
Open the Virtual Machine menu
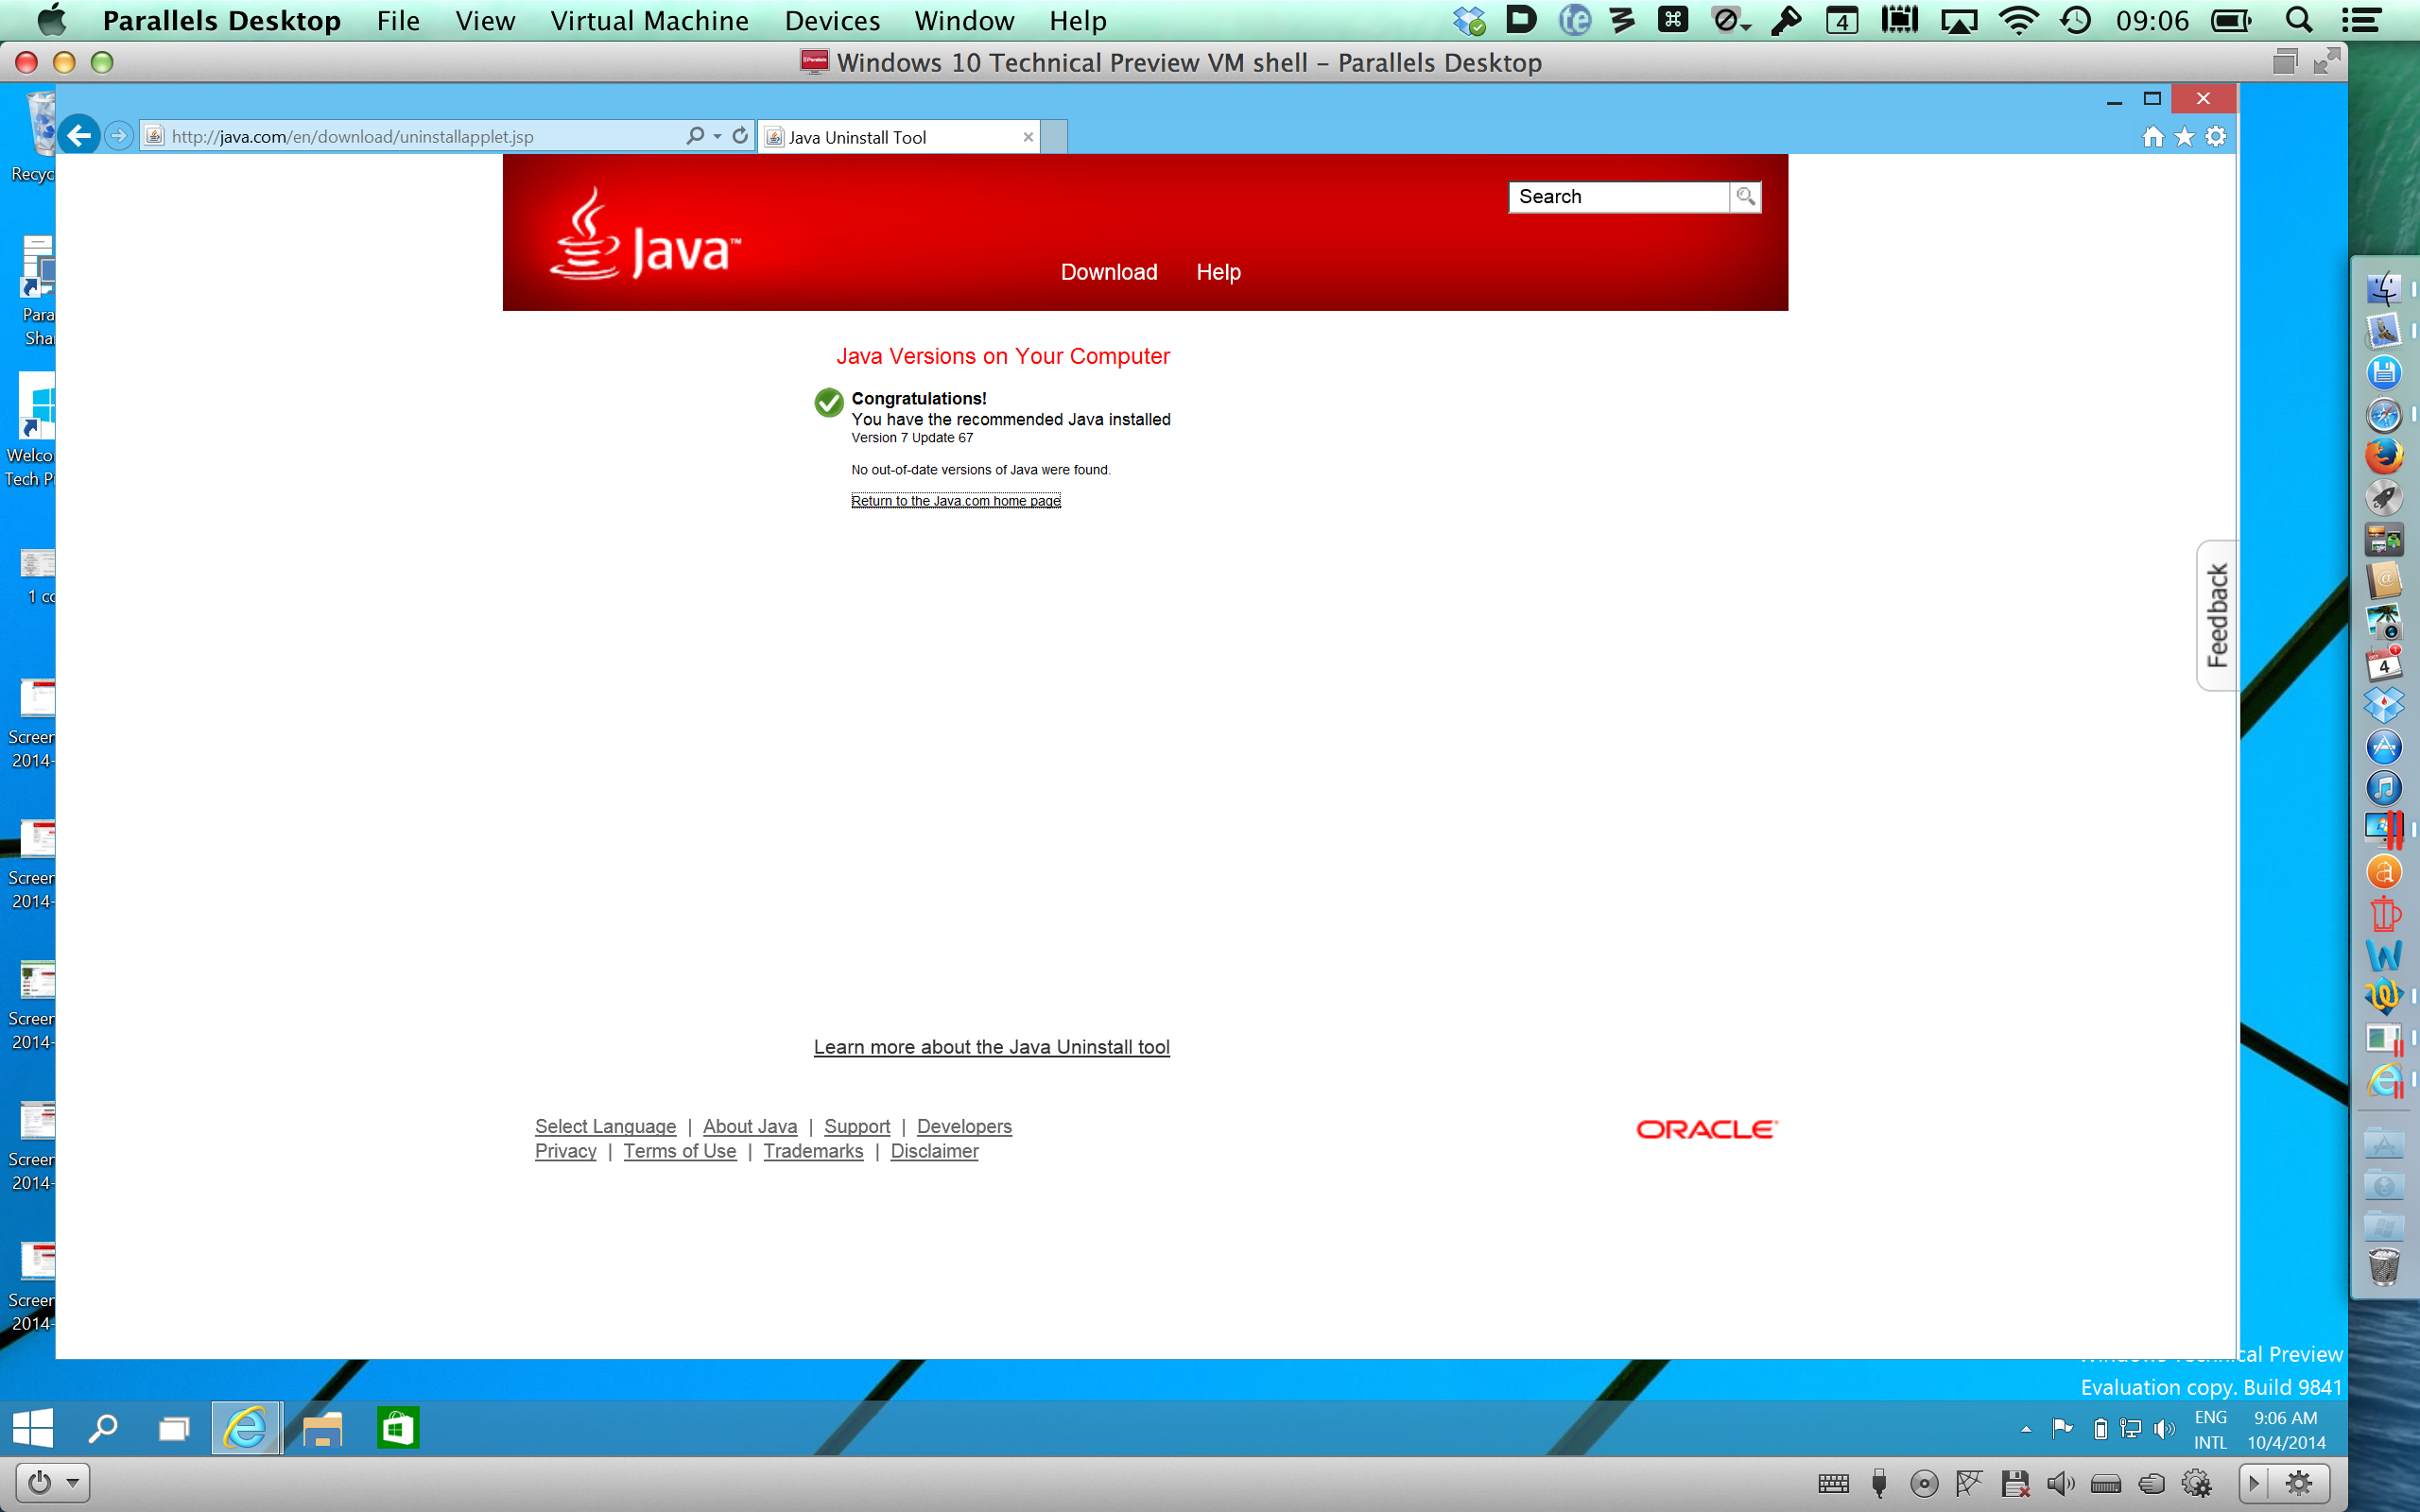pyautogui.click(x=649, y=21)
